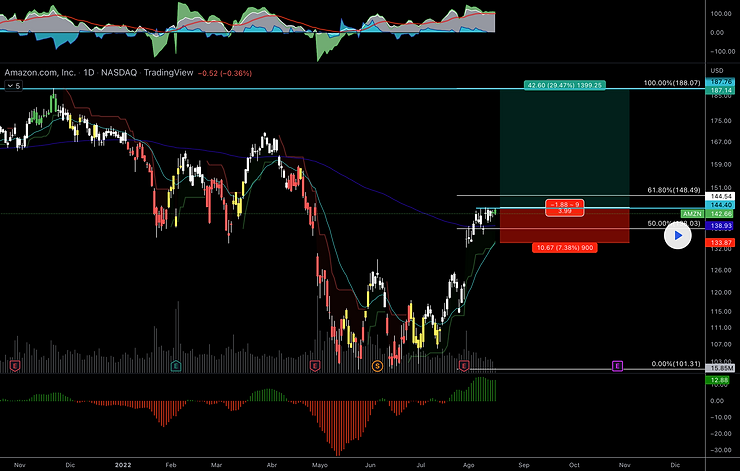Click the 15.85M volume tag

(720, 368)
